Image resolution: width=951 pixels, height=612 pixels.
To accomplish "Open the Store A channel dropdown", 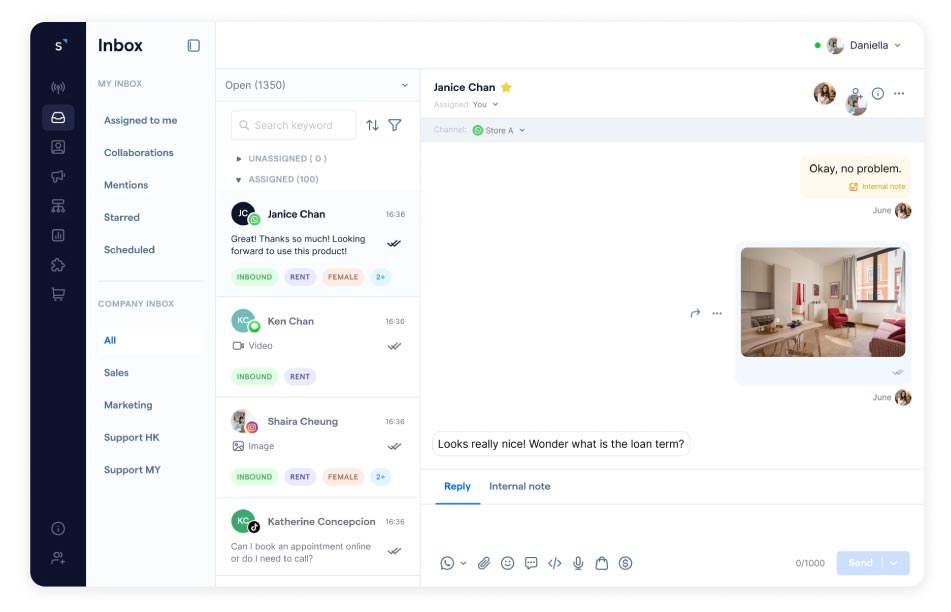I will (499, 131).
